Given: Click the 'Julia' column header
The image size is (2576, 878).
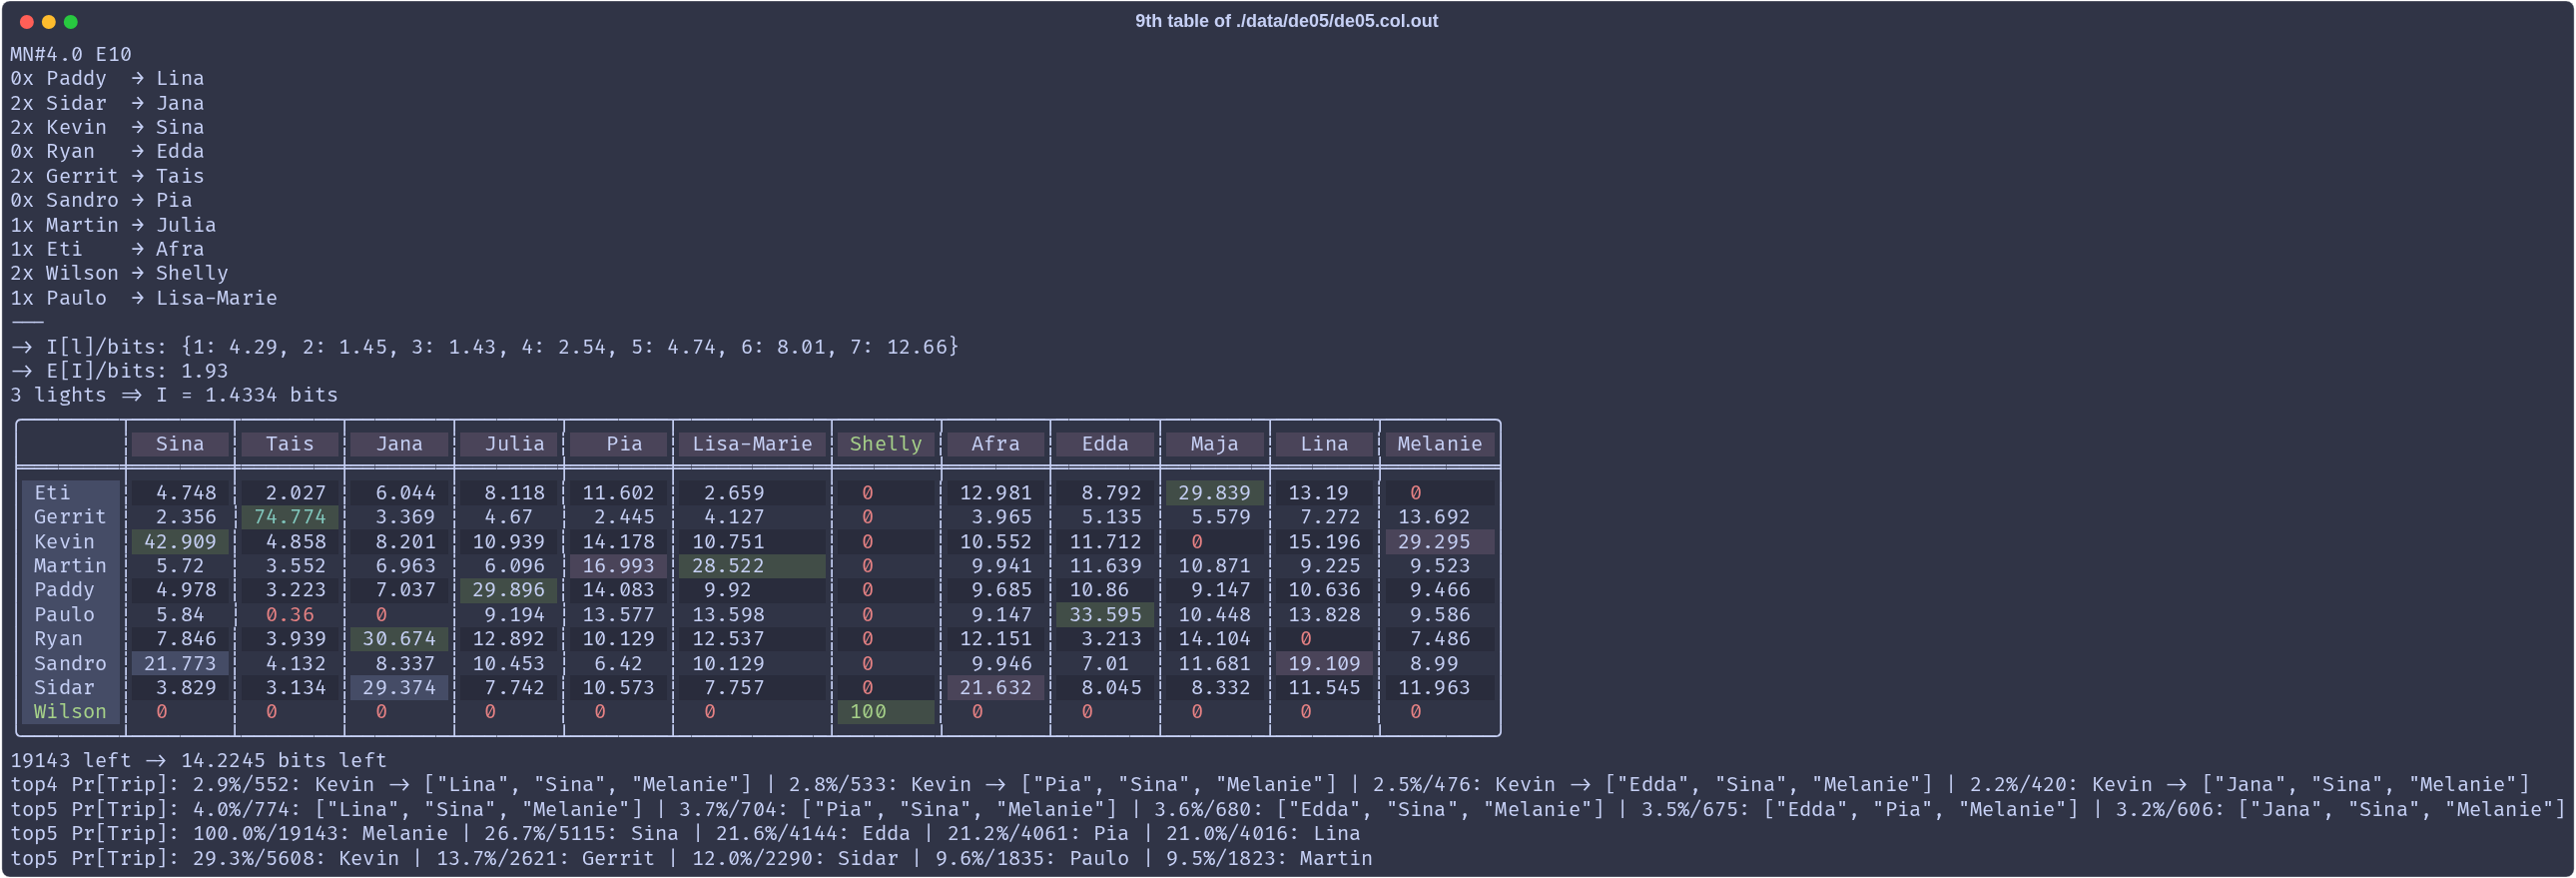Looking at the screenshot, I should (x=509, y=444).
